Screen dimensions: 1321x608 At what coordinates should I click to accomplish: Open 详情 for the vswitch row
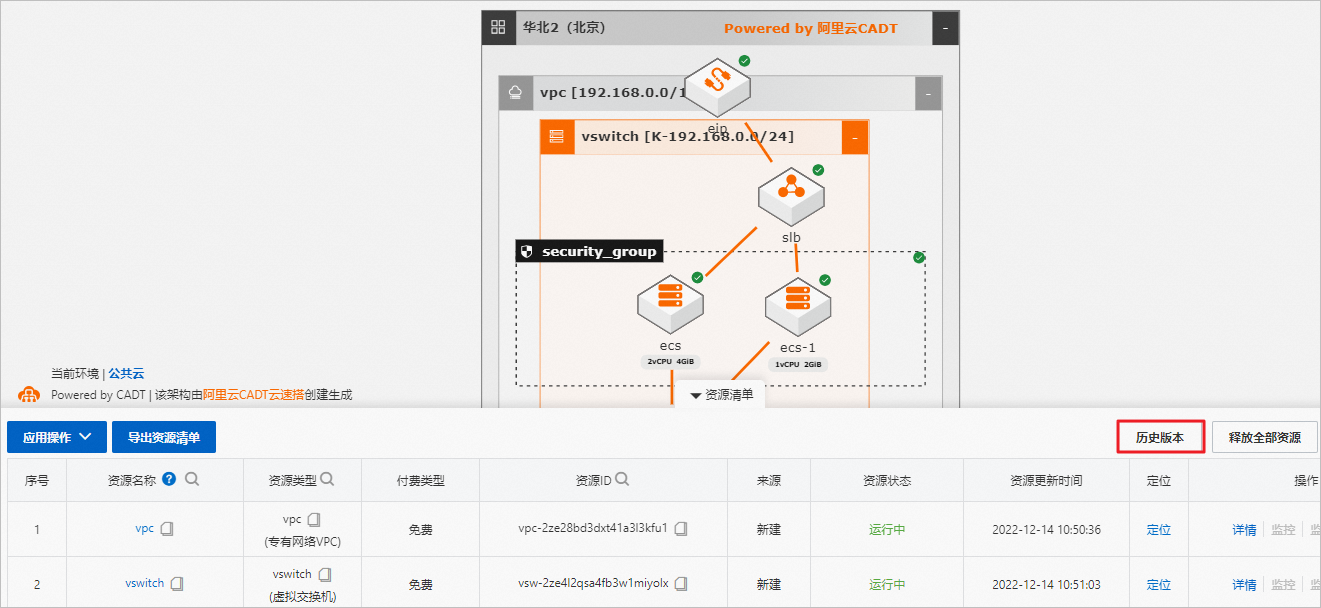coord(1244,584)
